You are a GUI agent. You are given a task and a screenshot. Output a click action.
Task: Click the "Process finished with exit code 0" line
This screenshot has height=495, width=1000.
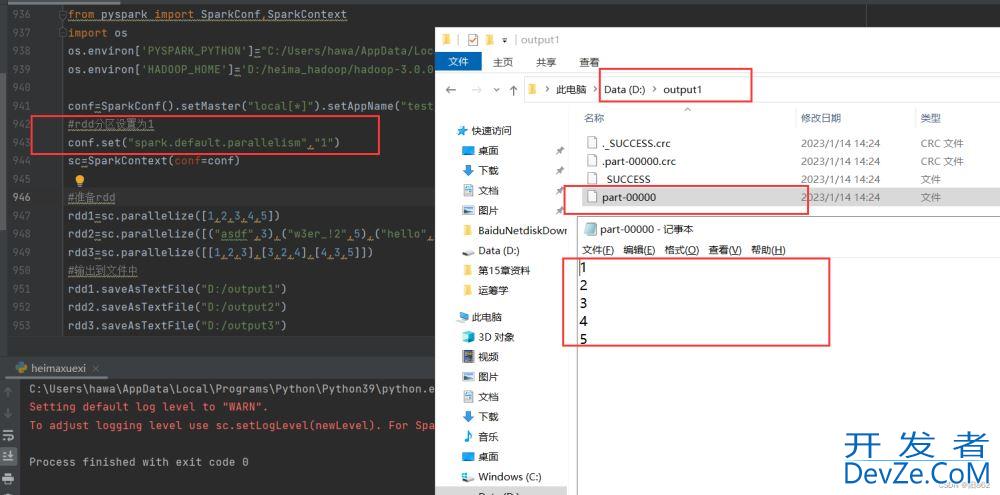point(138,462)
